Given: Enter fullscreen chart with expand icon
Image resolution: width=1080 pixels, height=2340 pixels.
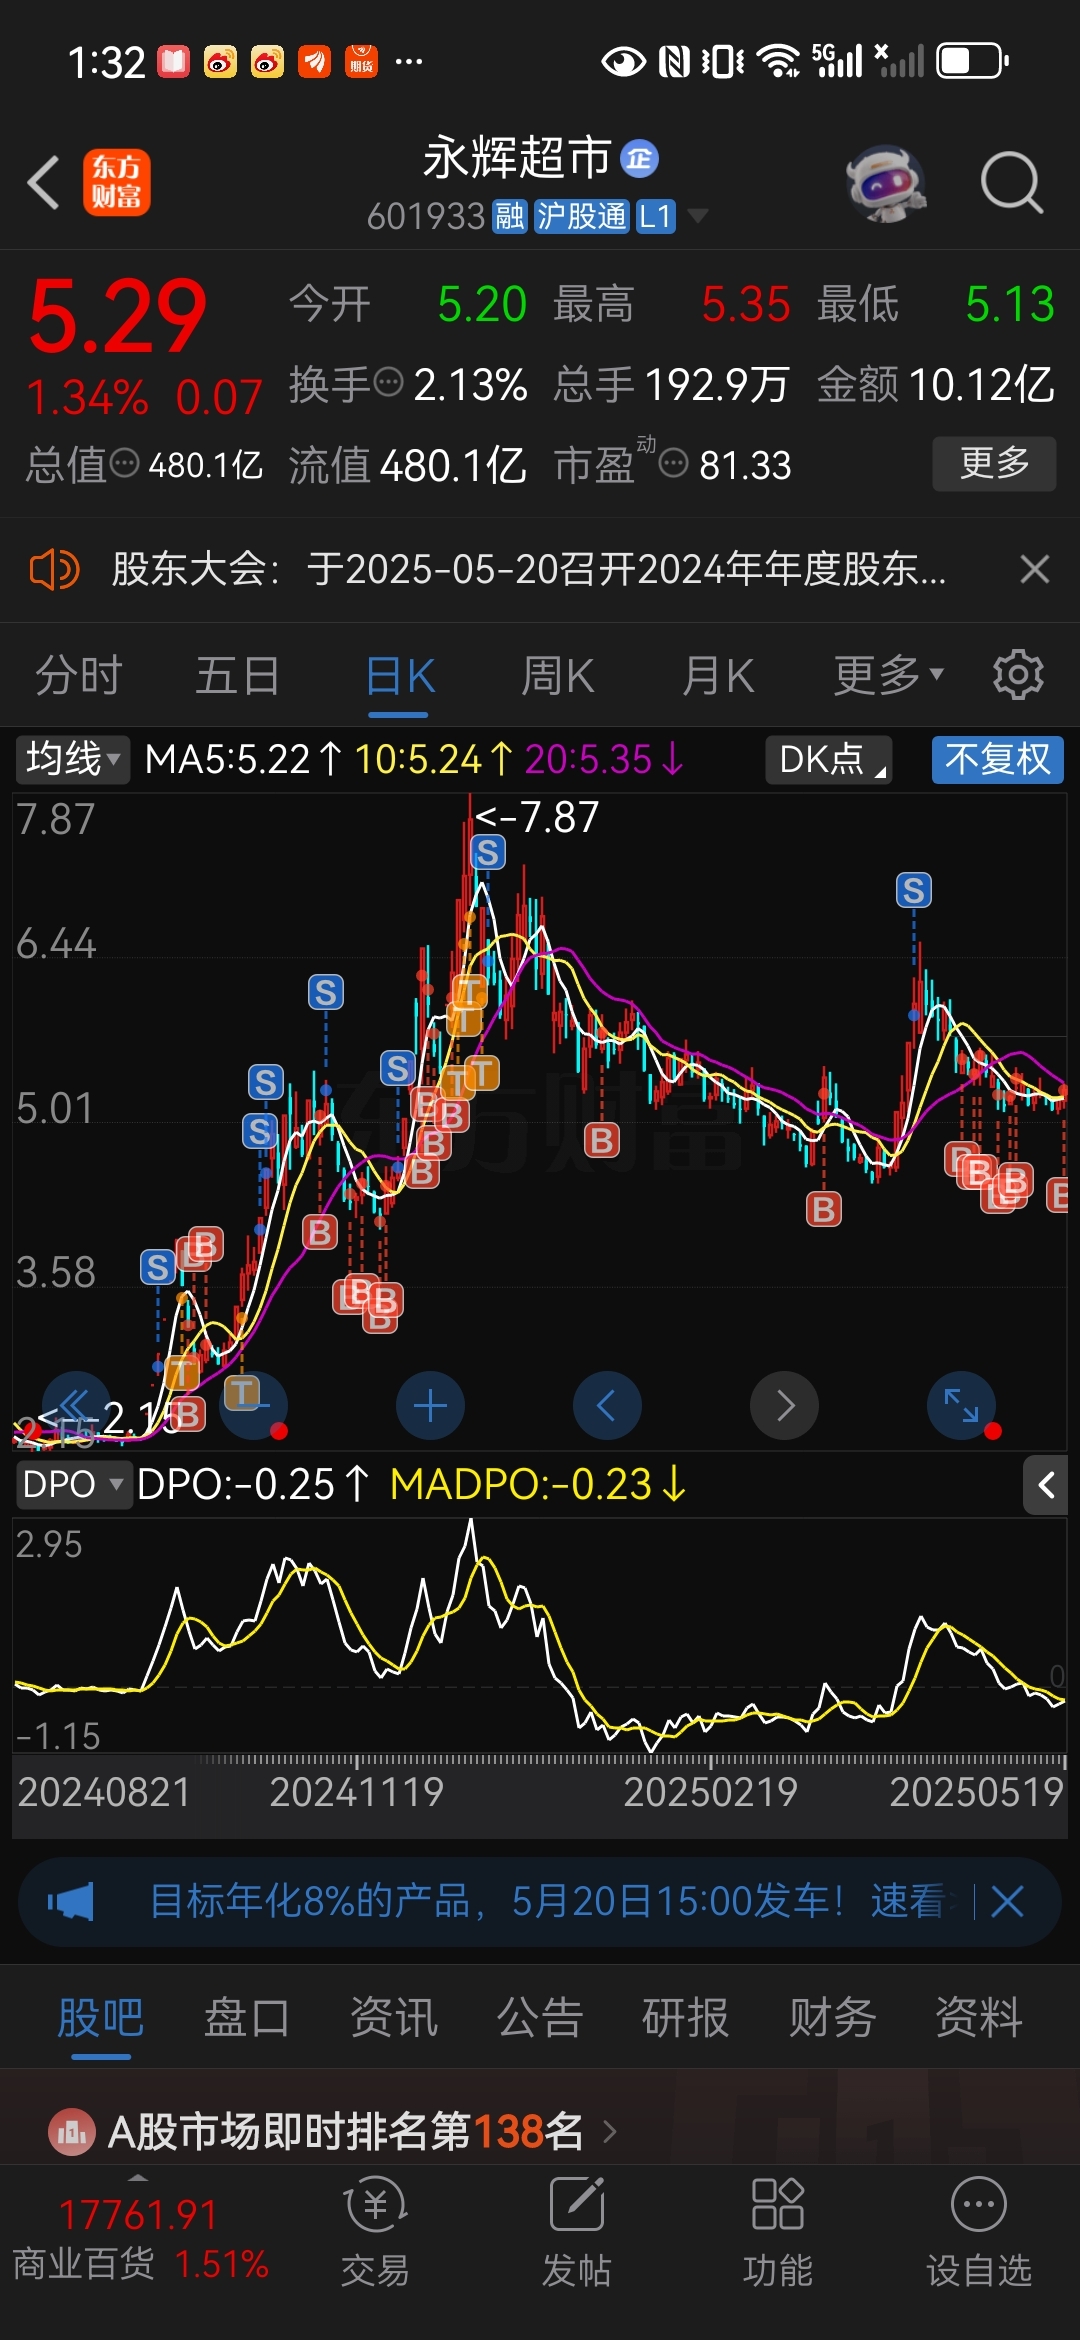Looking at the screenshot, I should pyautogui.click(x=961, y=1406).
